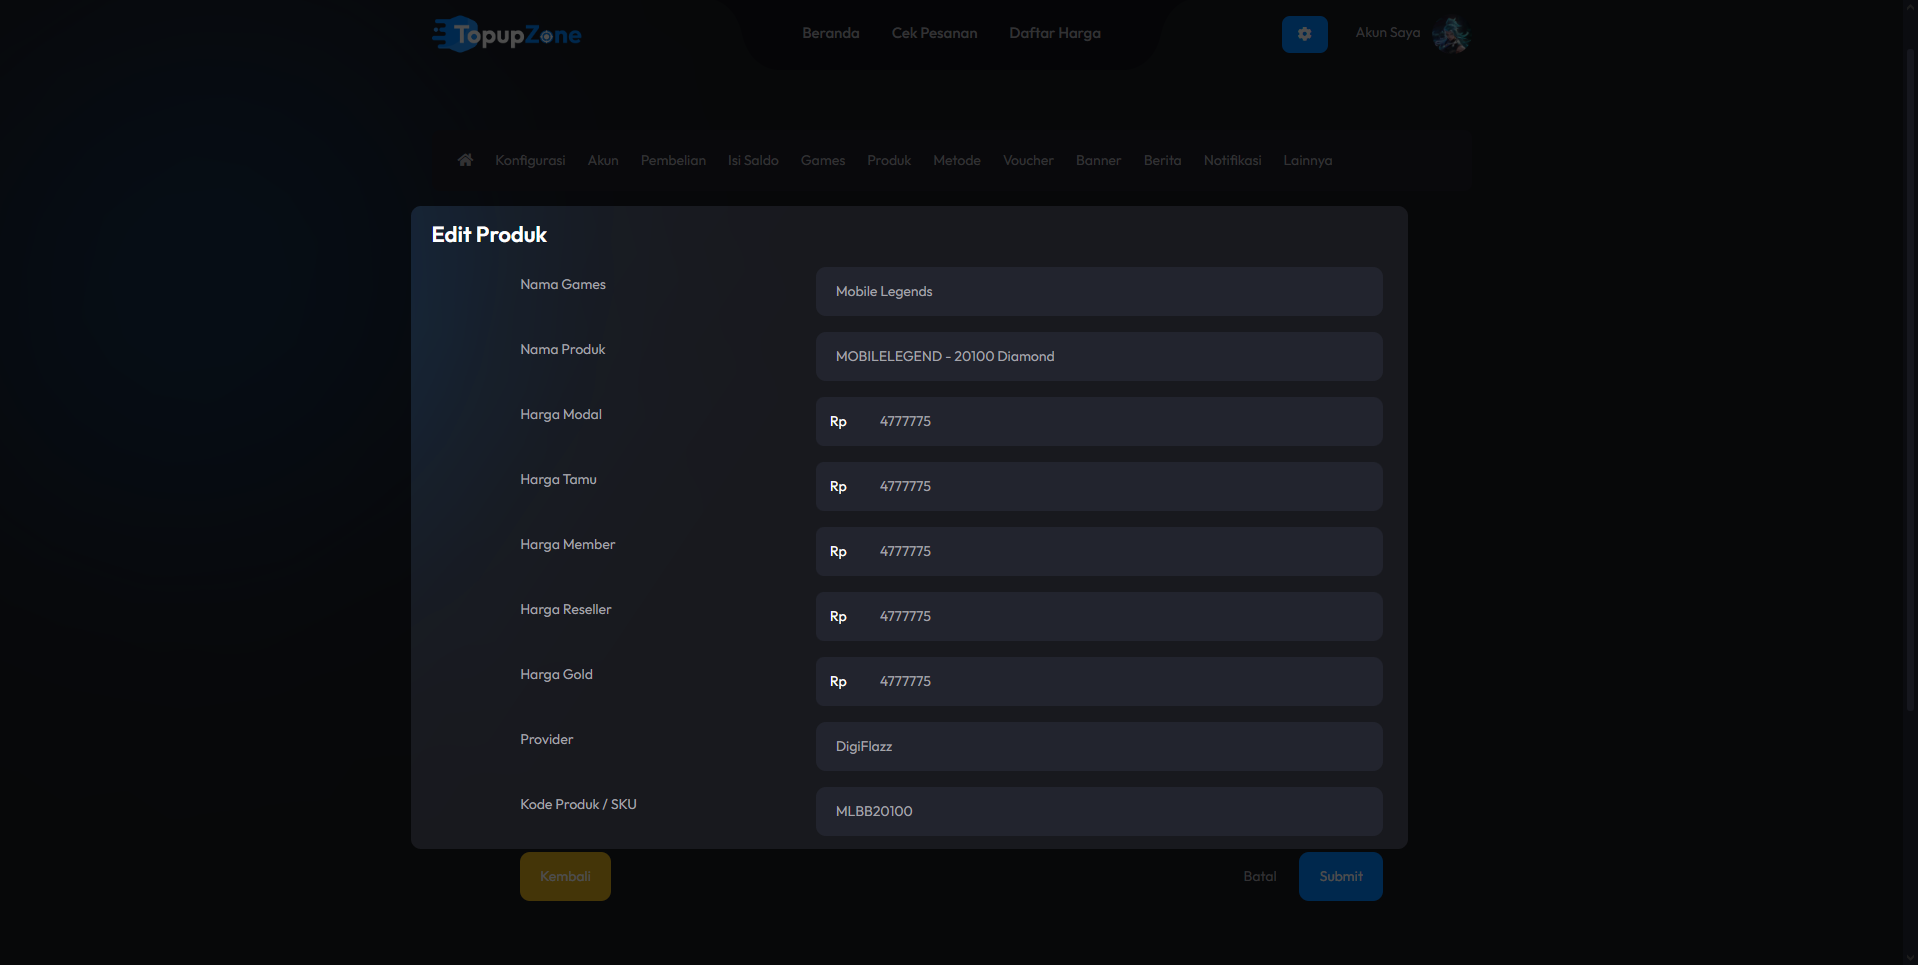This screenshot has width=1918, height=965.
Task: Open Cek Pesanan page
Action: click(934, 33)
